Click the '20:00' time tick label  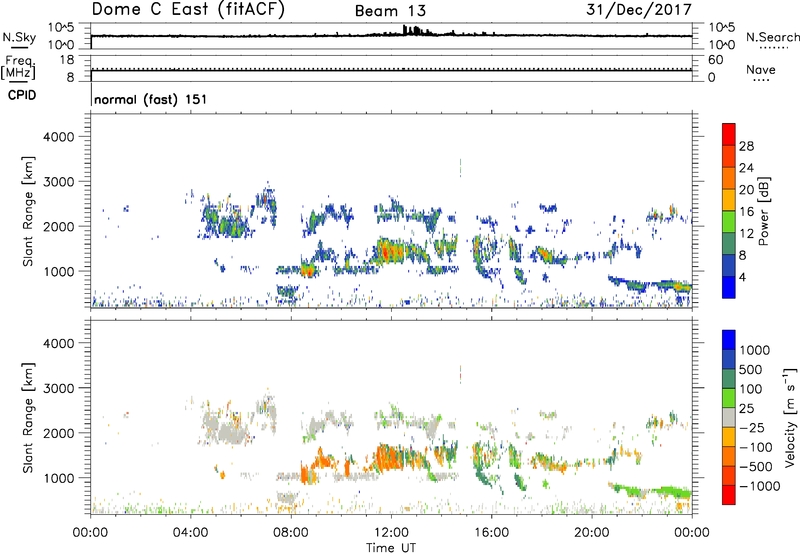591,533
